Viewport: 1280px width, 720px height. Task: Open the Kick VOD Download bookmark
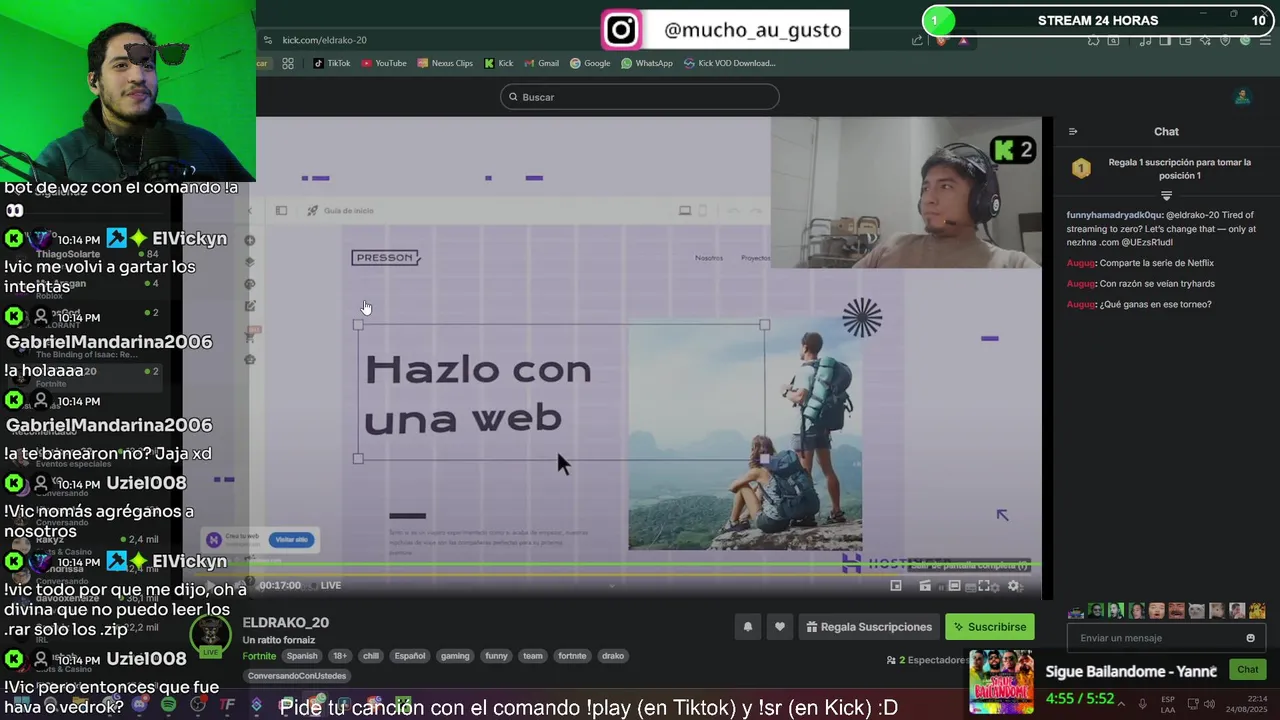[730, 63]
